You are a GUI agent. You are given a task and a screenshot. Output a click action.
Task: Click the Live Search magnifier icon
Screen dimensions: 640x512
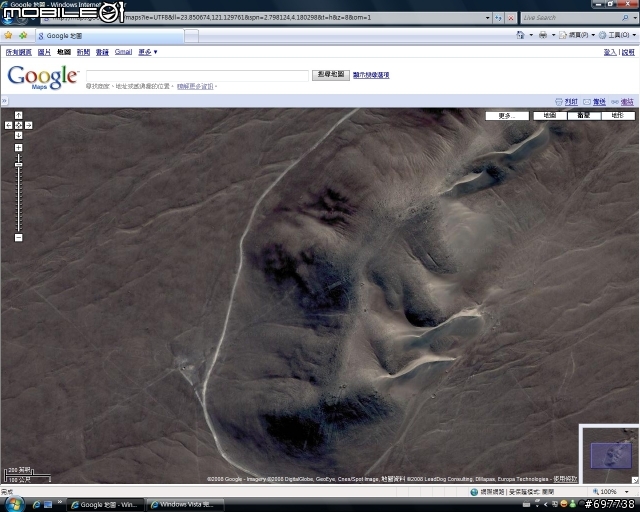(625, 18)
